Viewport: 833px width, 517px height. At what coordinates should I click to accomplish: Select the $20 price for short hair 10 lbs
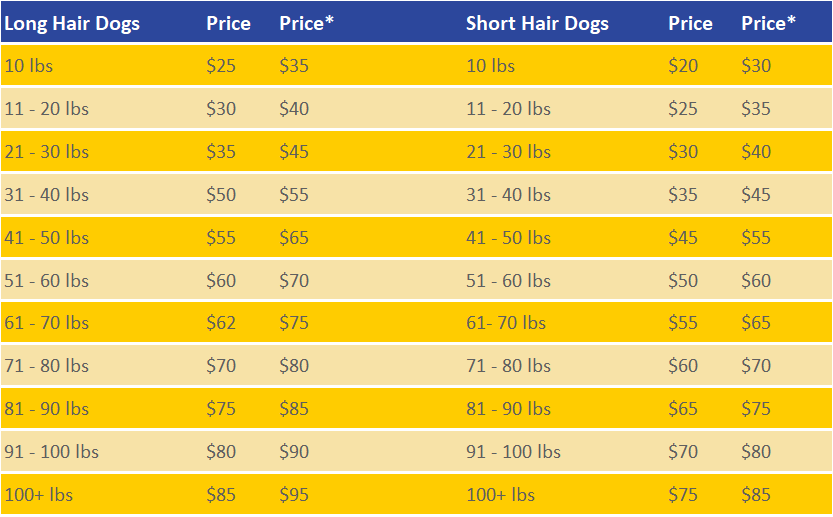(x=683, y=66)
